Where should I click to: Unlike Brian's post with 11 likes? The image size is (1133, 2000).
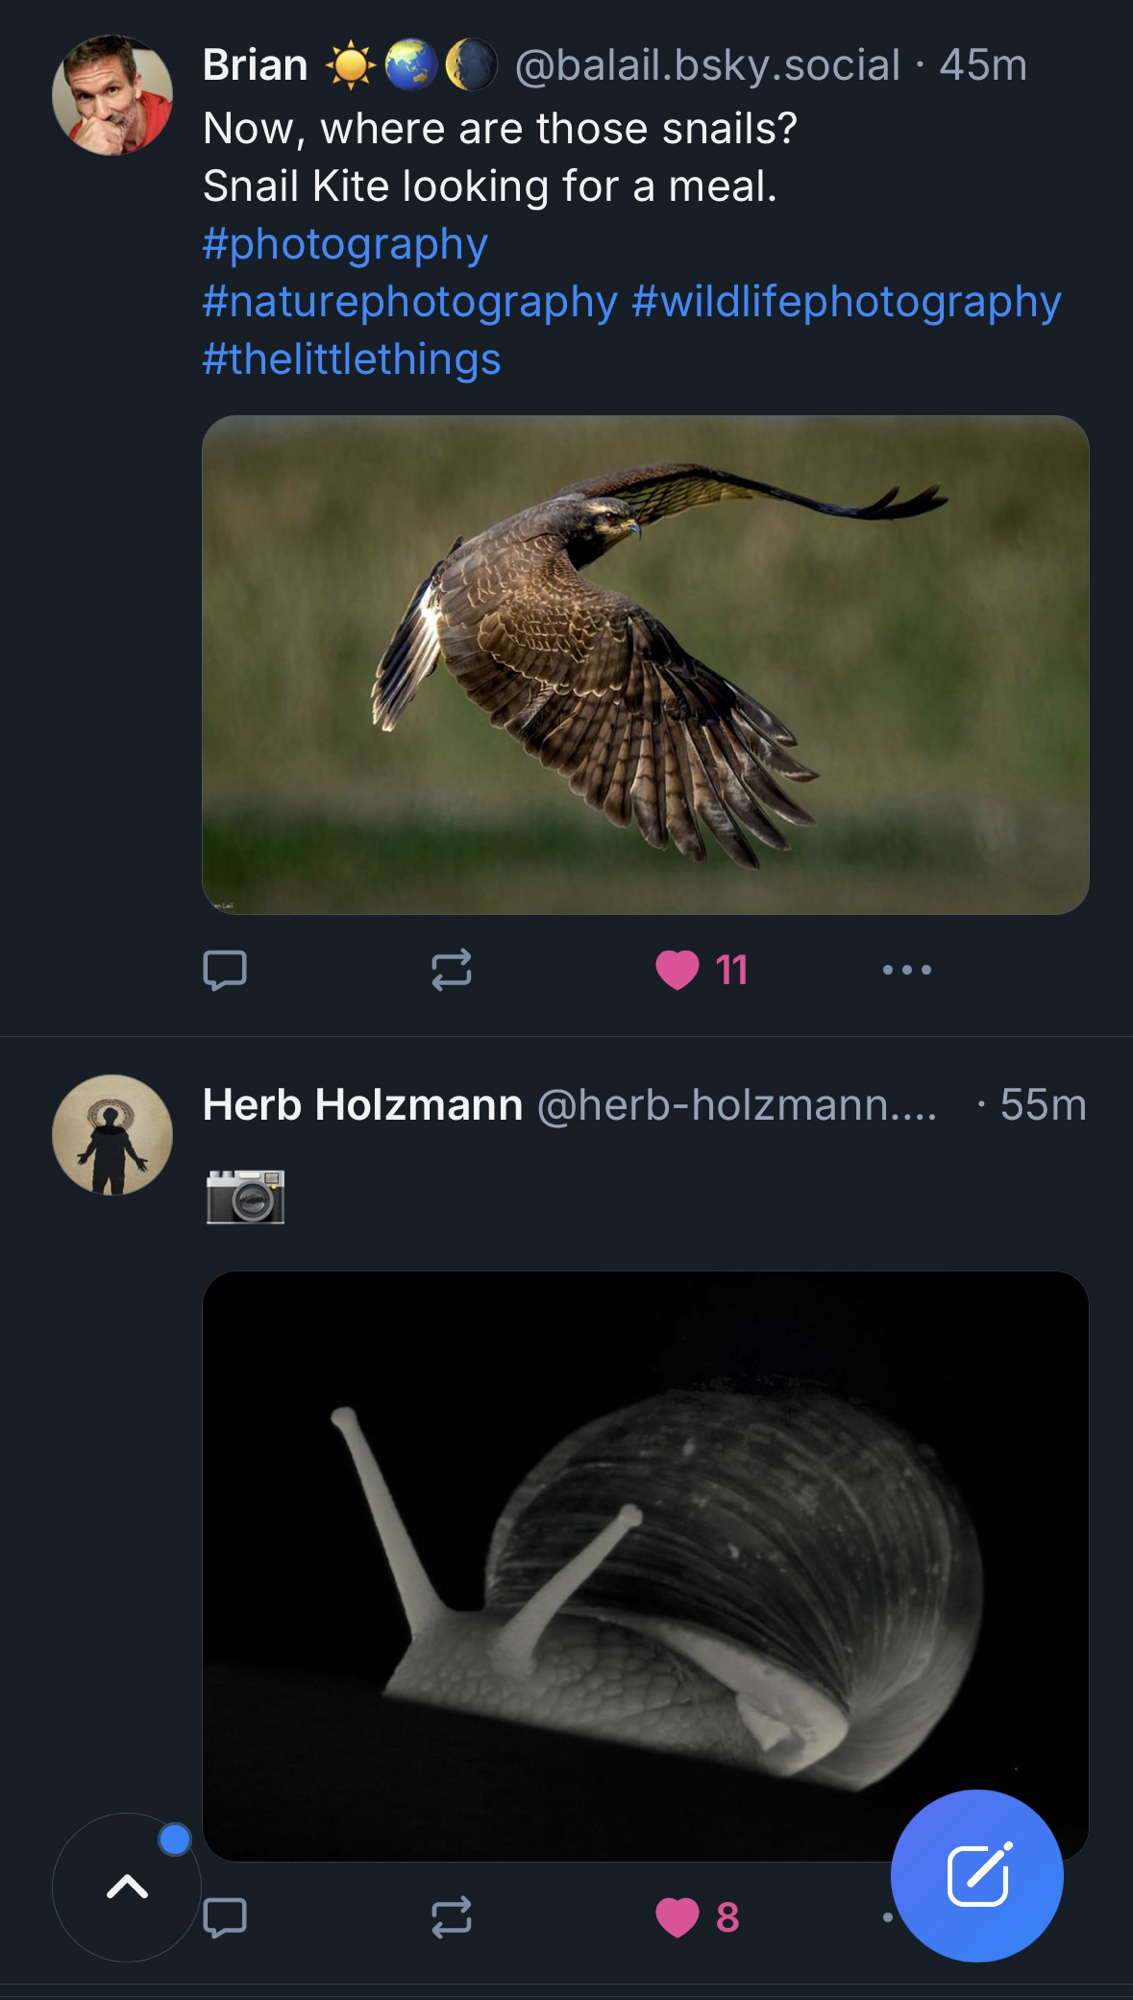coord(678,970)
